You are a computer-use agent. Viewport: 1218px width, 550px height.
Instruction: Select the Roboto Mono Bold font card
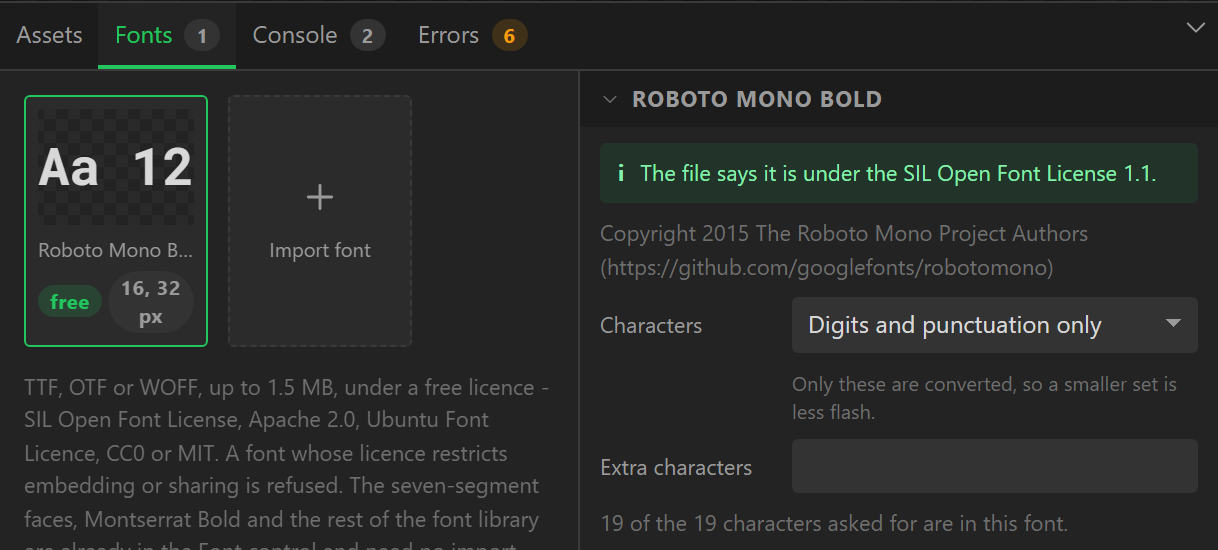pos(116,221)
